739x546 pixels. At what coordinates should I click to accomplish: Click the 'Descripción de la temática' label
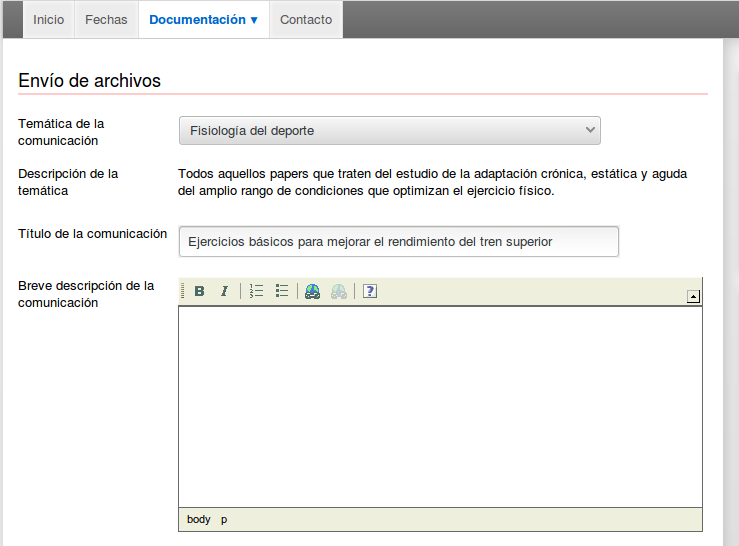(68, 182)
